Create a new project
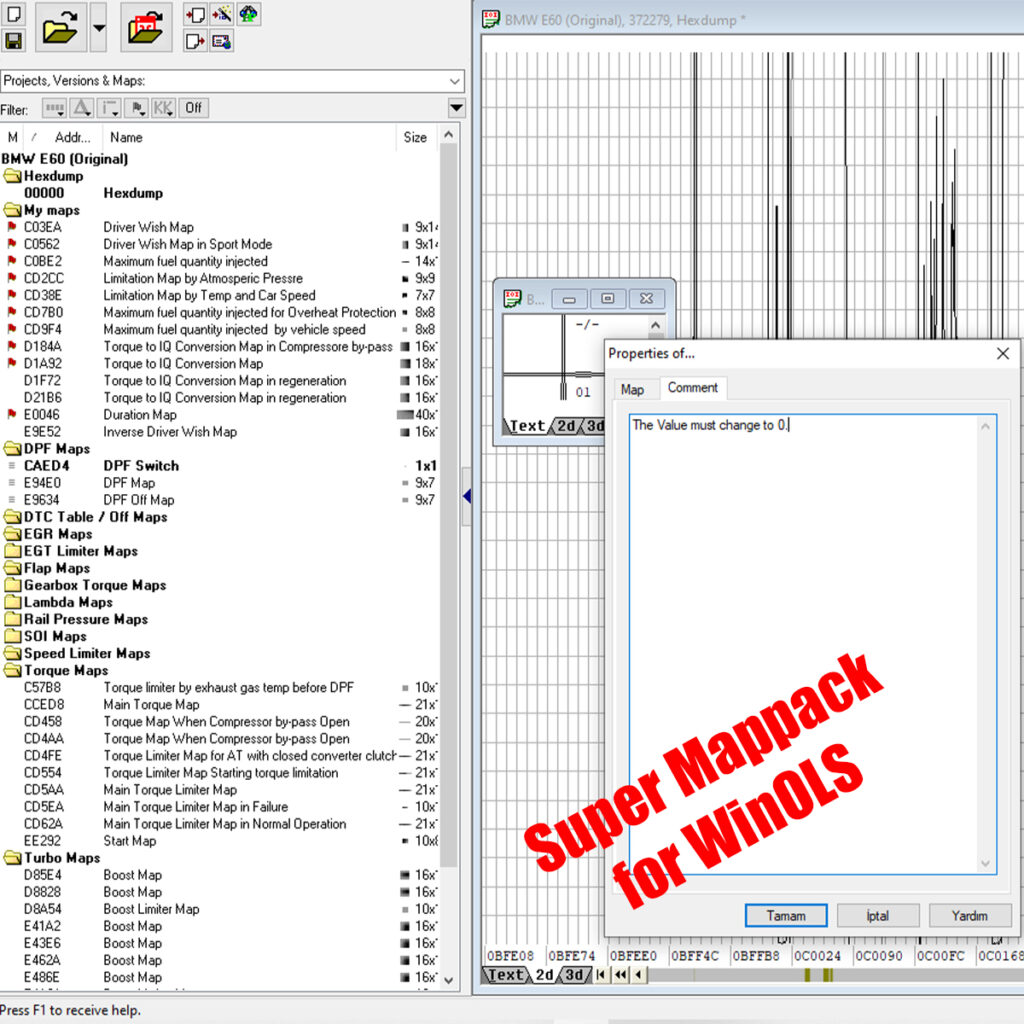Viewport: 1024px width, 1024px height. coord(13,16)
